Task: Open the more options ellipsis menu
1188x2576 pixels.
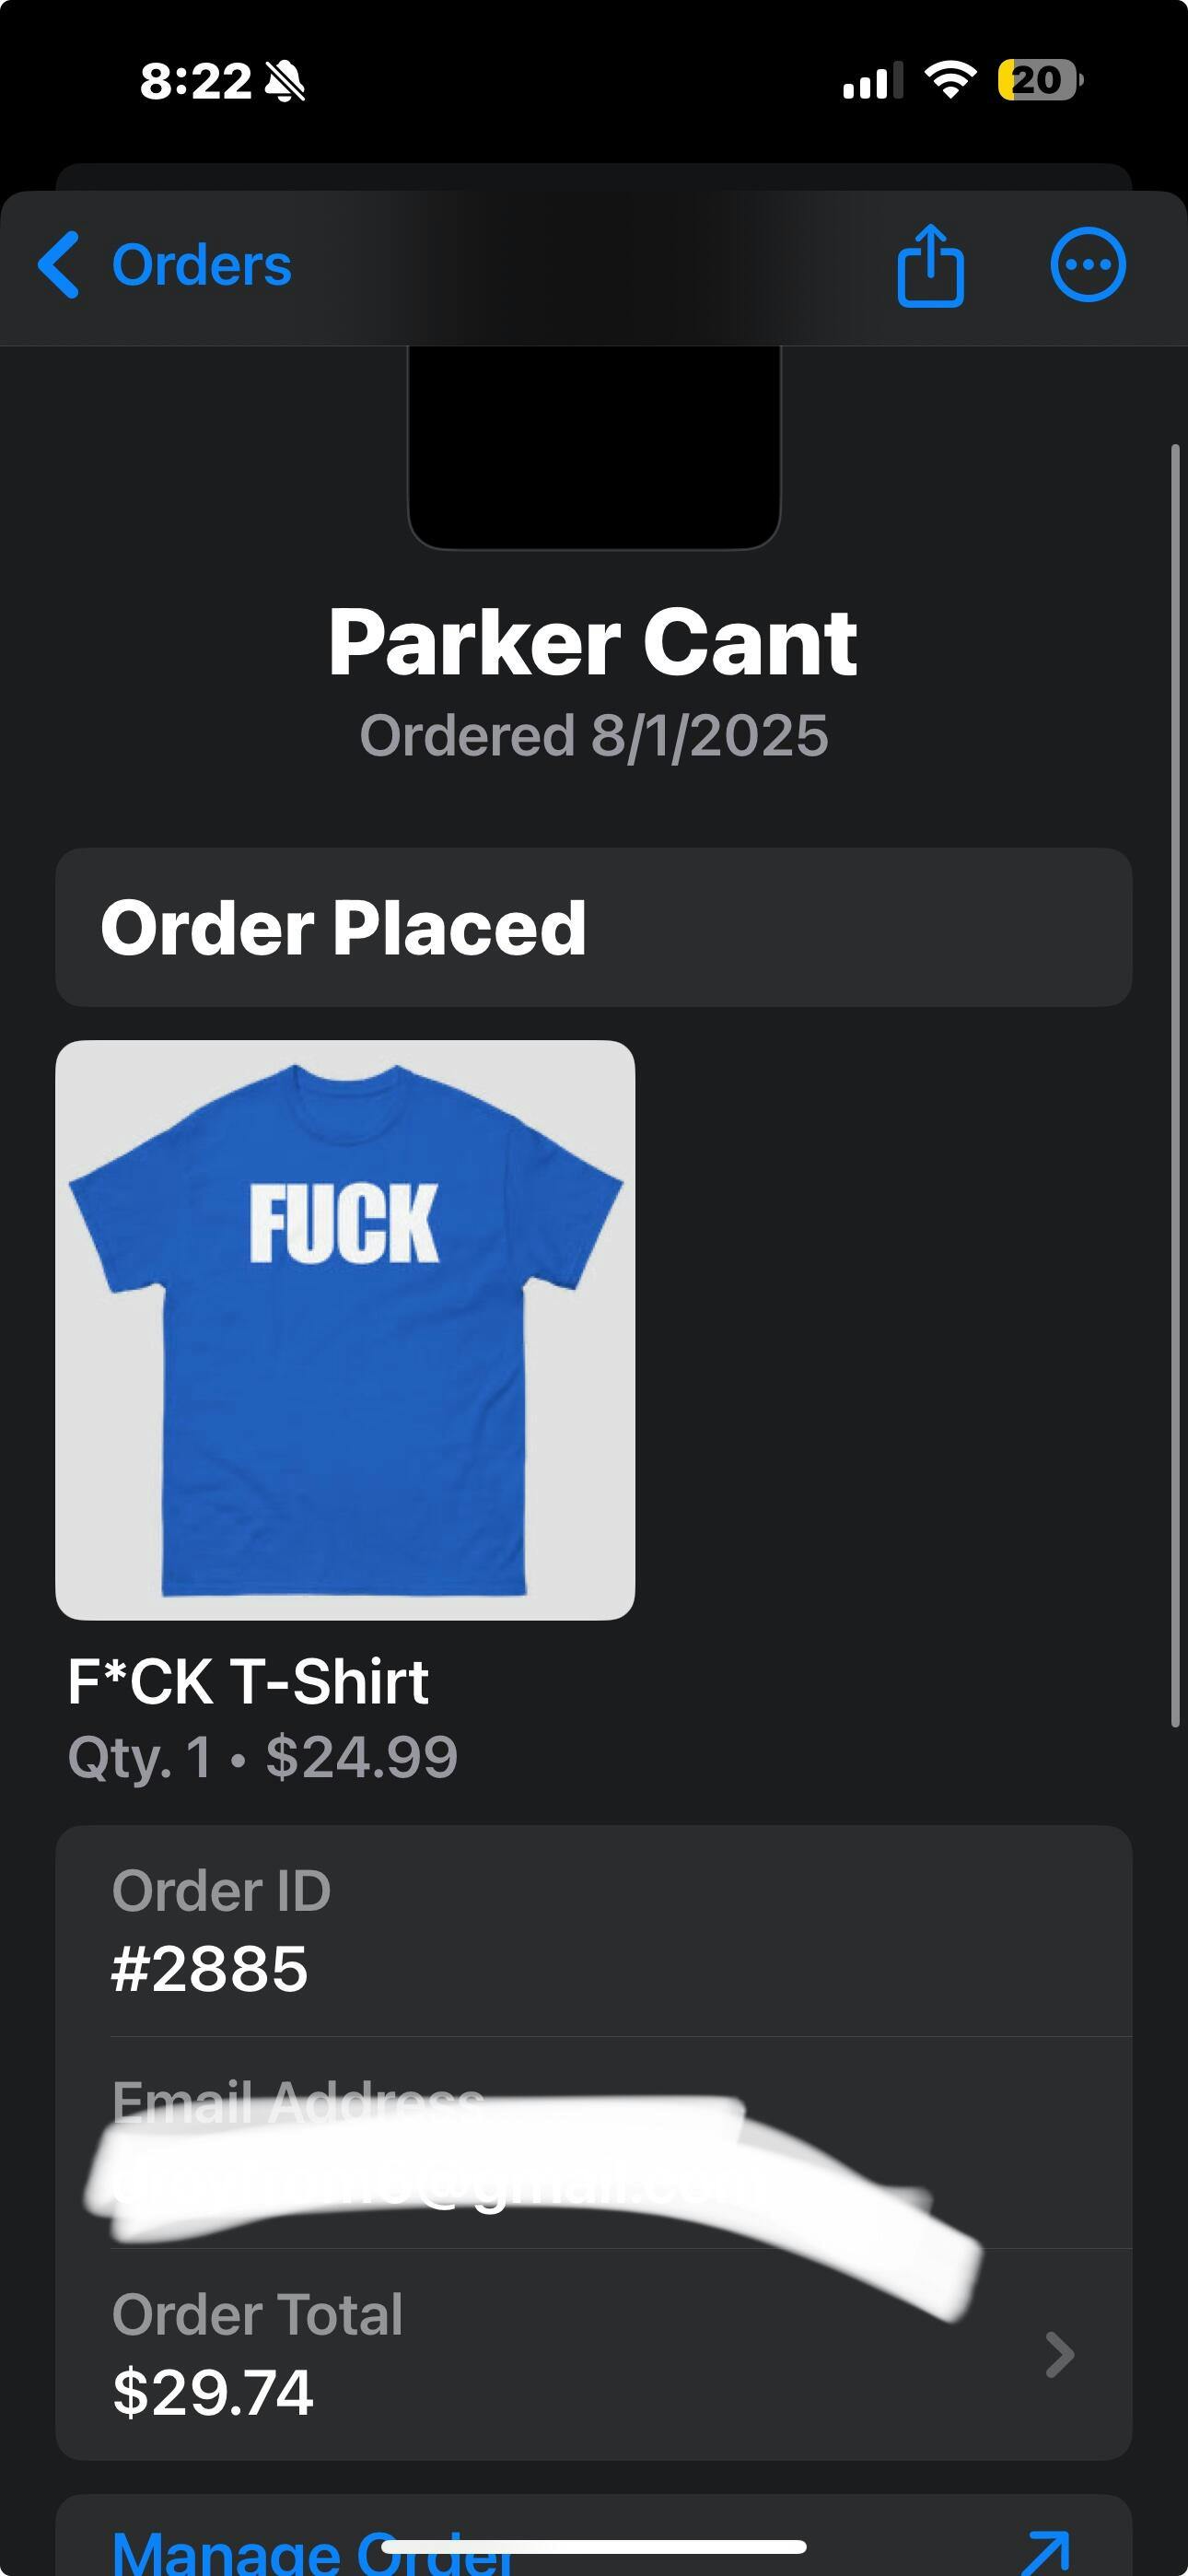Action: (x=1088, y=265)
